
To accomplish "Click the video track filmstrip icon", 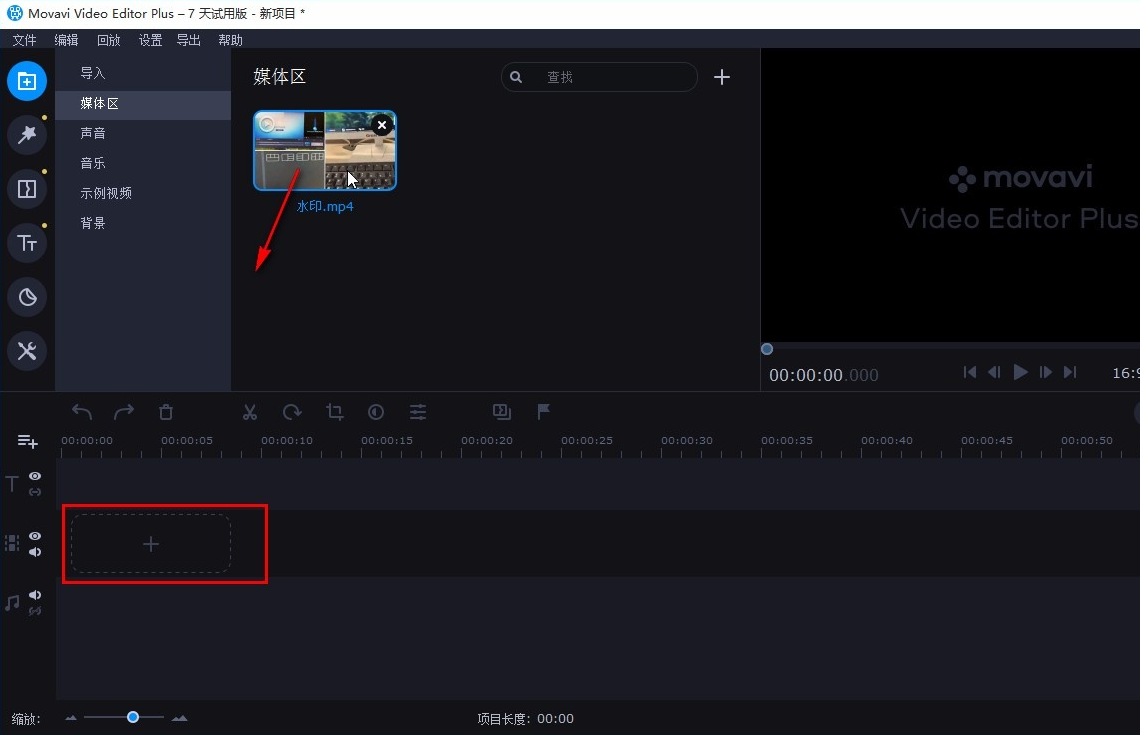I will 12,543.
